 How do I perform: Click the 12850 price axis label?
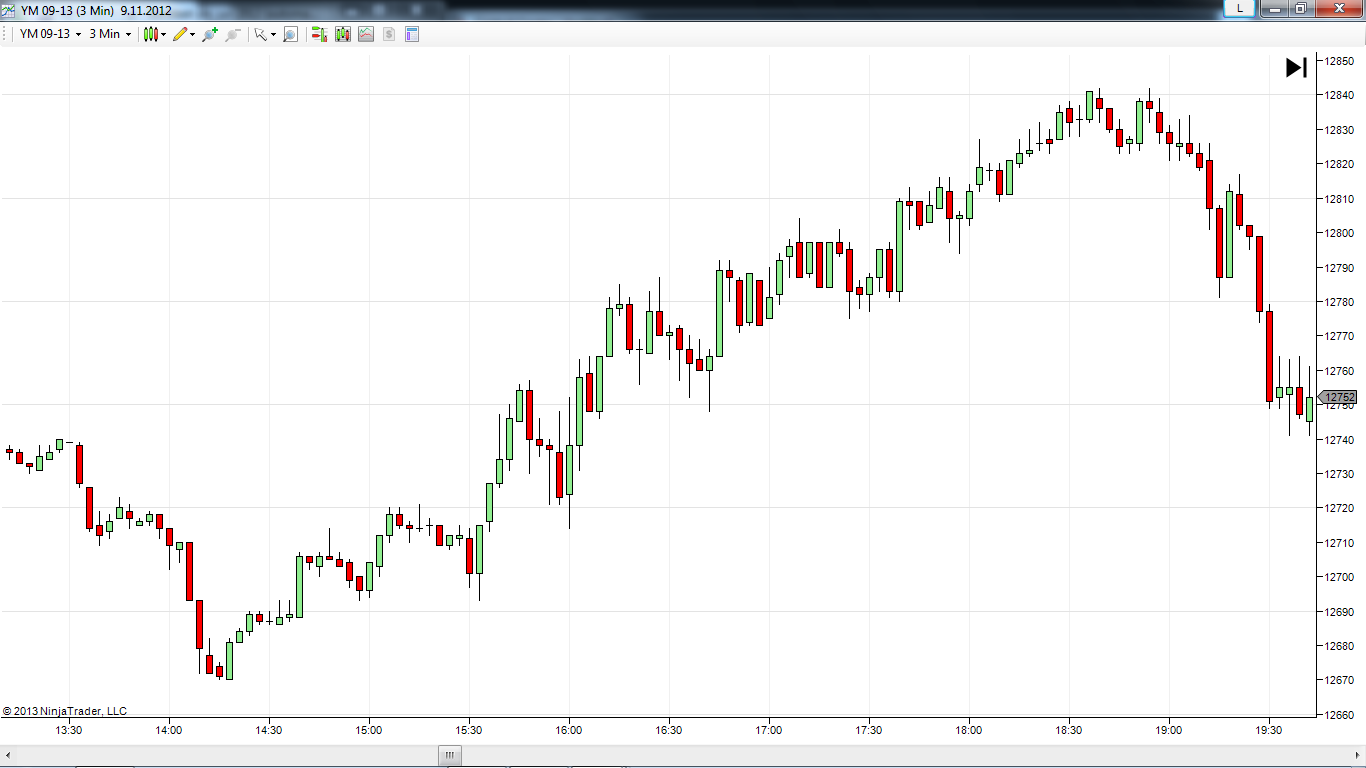[1340, 61]
